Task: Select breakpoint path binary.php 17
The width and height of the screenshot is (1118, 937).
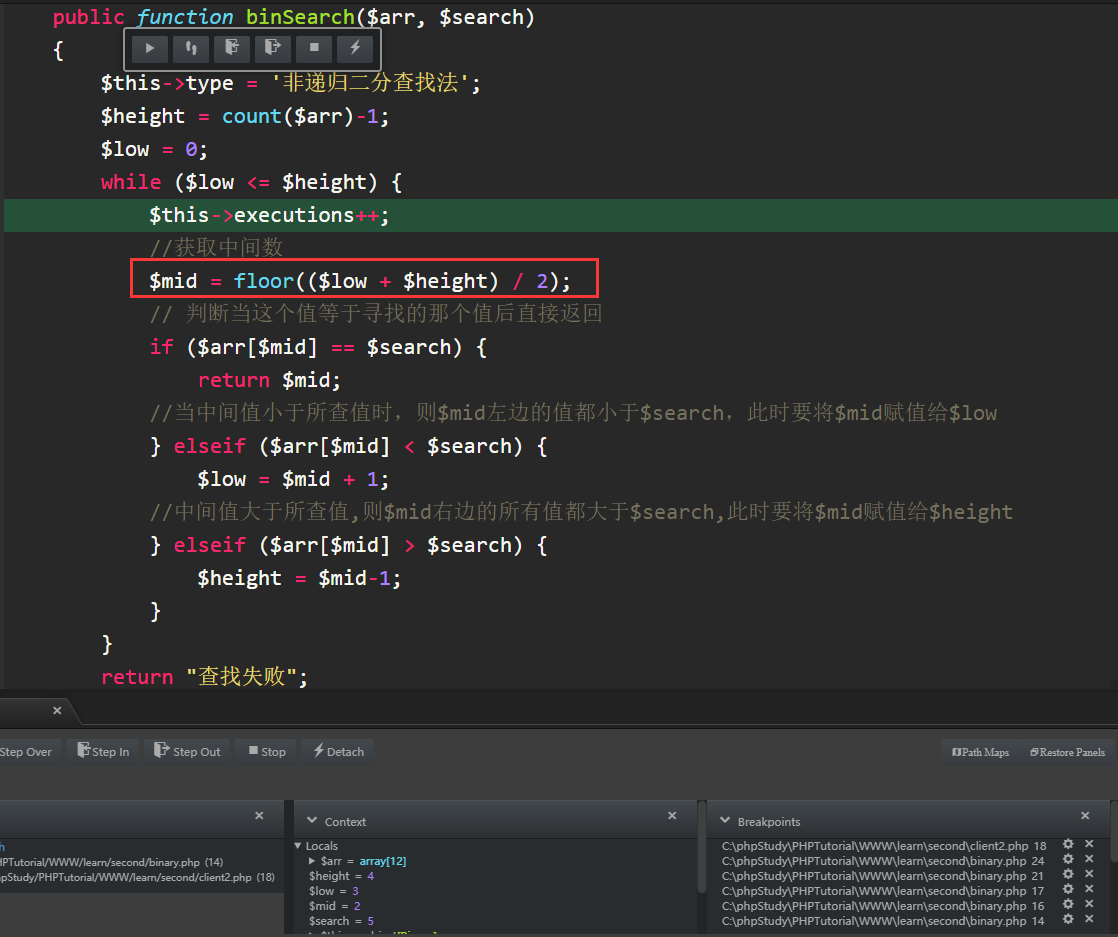Action: click(883, 891)
